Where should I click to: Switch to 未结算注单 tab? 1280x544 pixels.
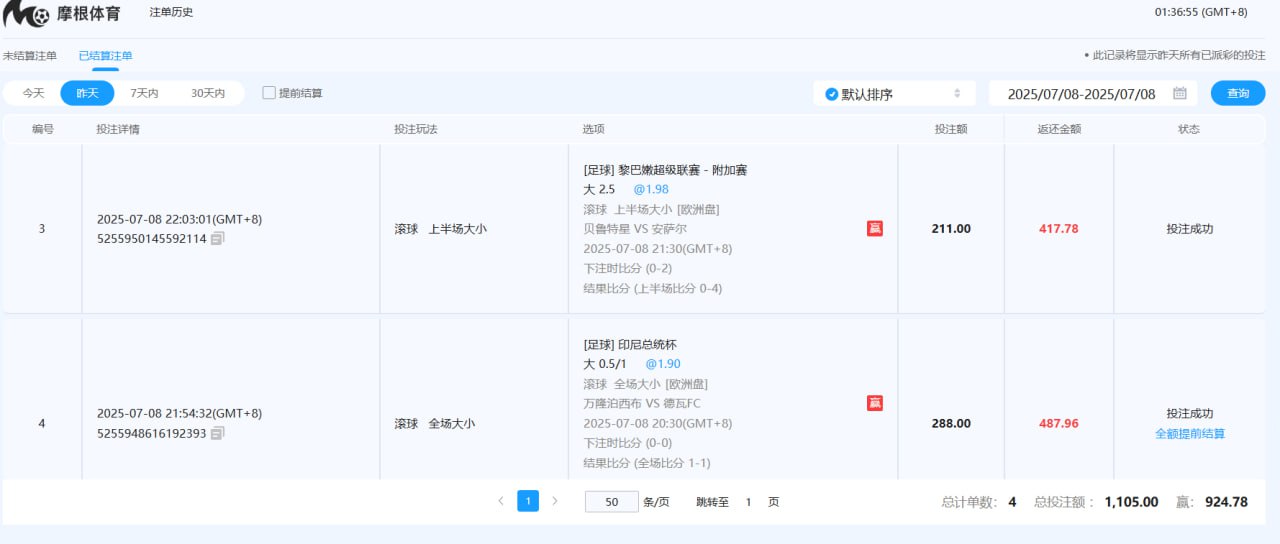tap(30, 56)
